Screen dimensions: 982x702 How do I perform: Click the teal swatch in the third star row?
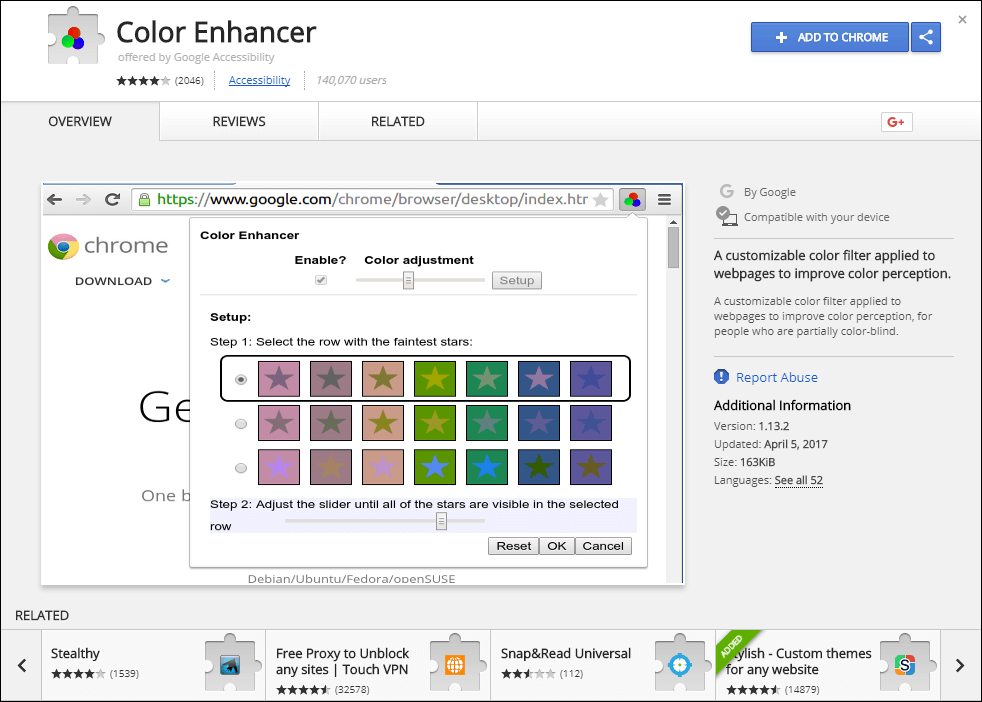click(487, 467)
